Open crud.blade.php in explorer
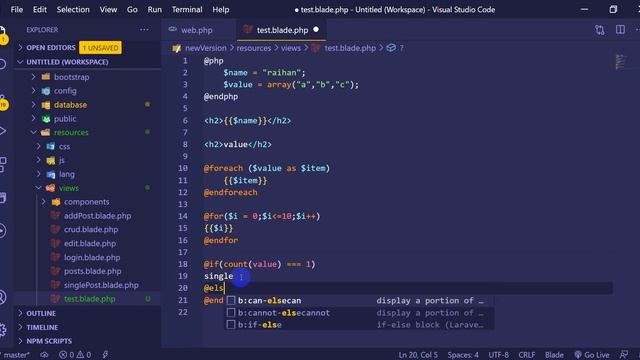Image resolution: width=640 pixels, height=360 pixels. pyautogui.click(x=91, y=229)
